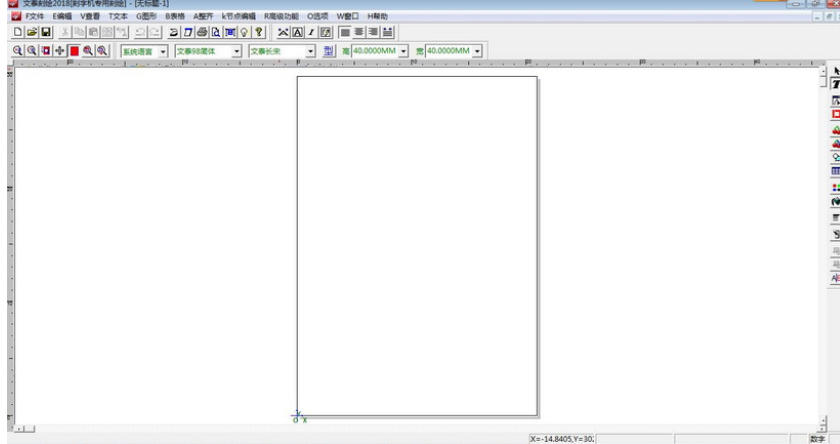Expand the 文泰长宋 font dropdown
Screen dimensions: 840x444
click(311, 51)
